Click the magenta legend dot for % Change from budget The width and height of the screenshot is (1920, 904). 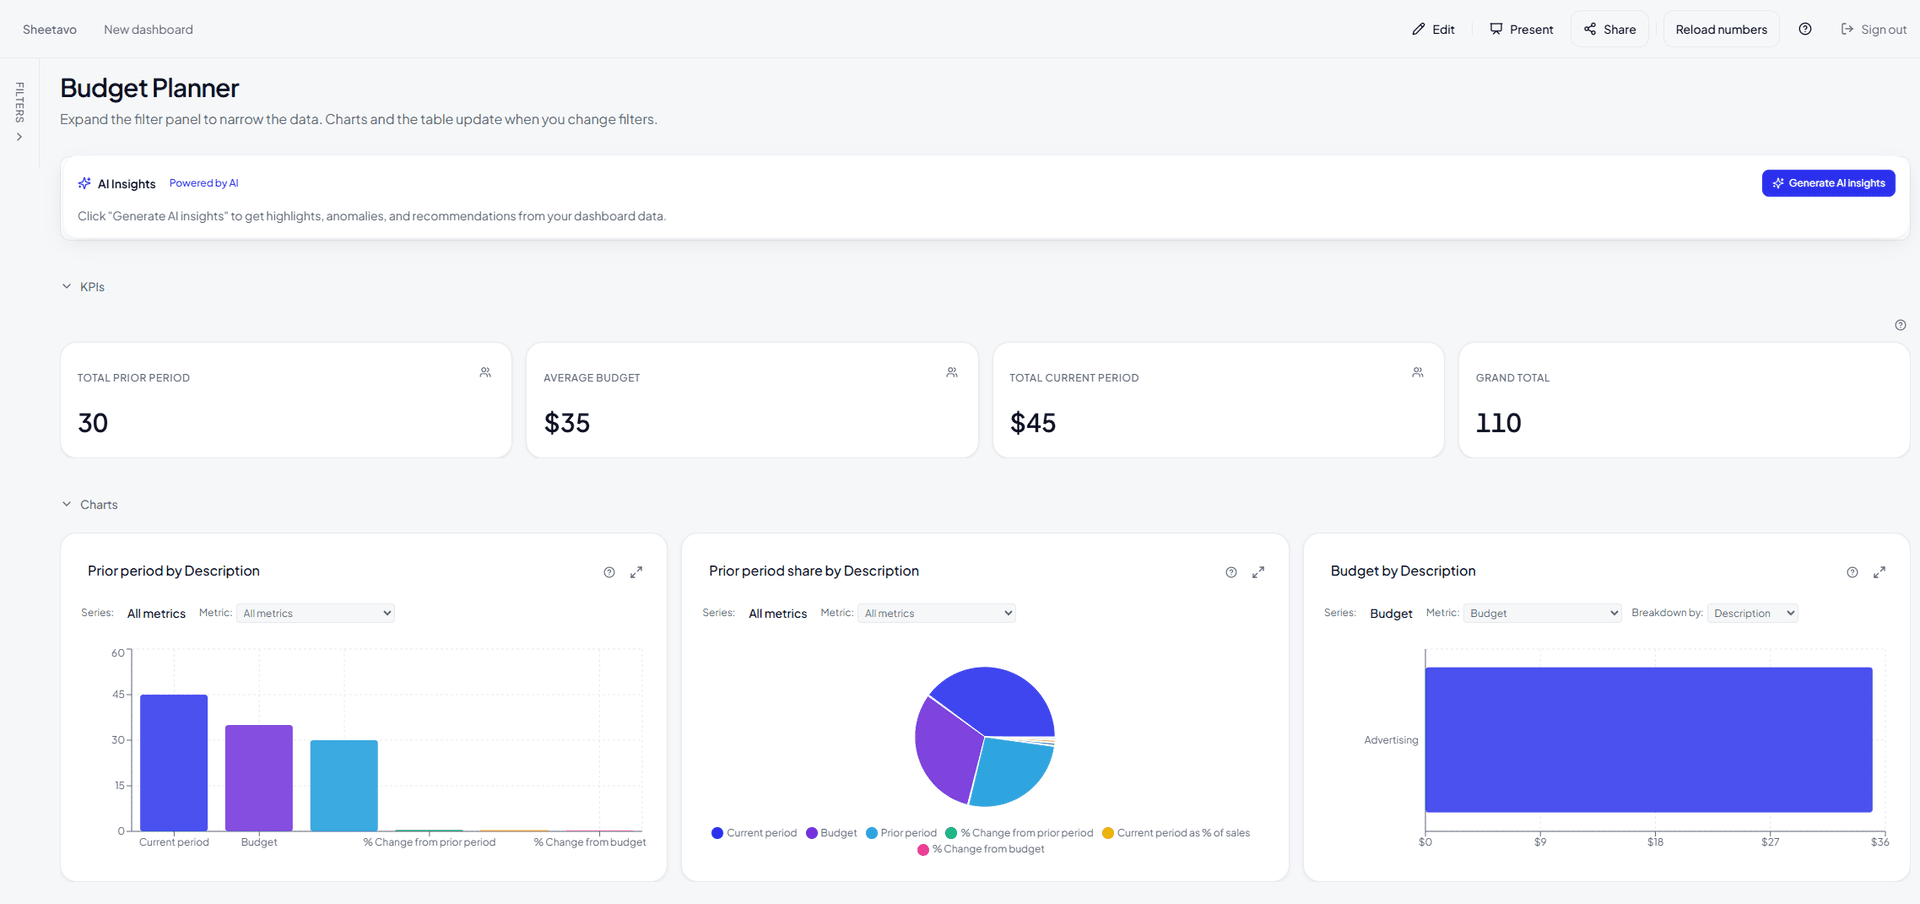[921, 850]
